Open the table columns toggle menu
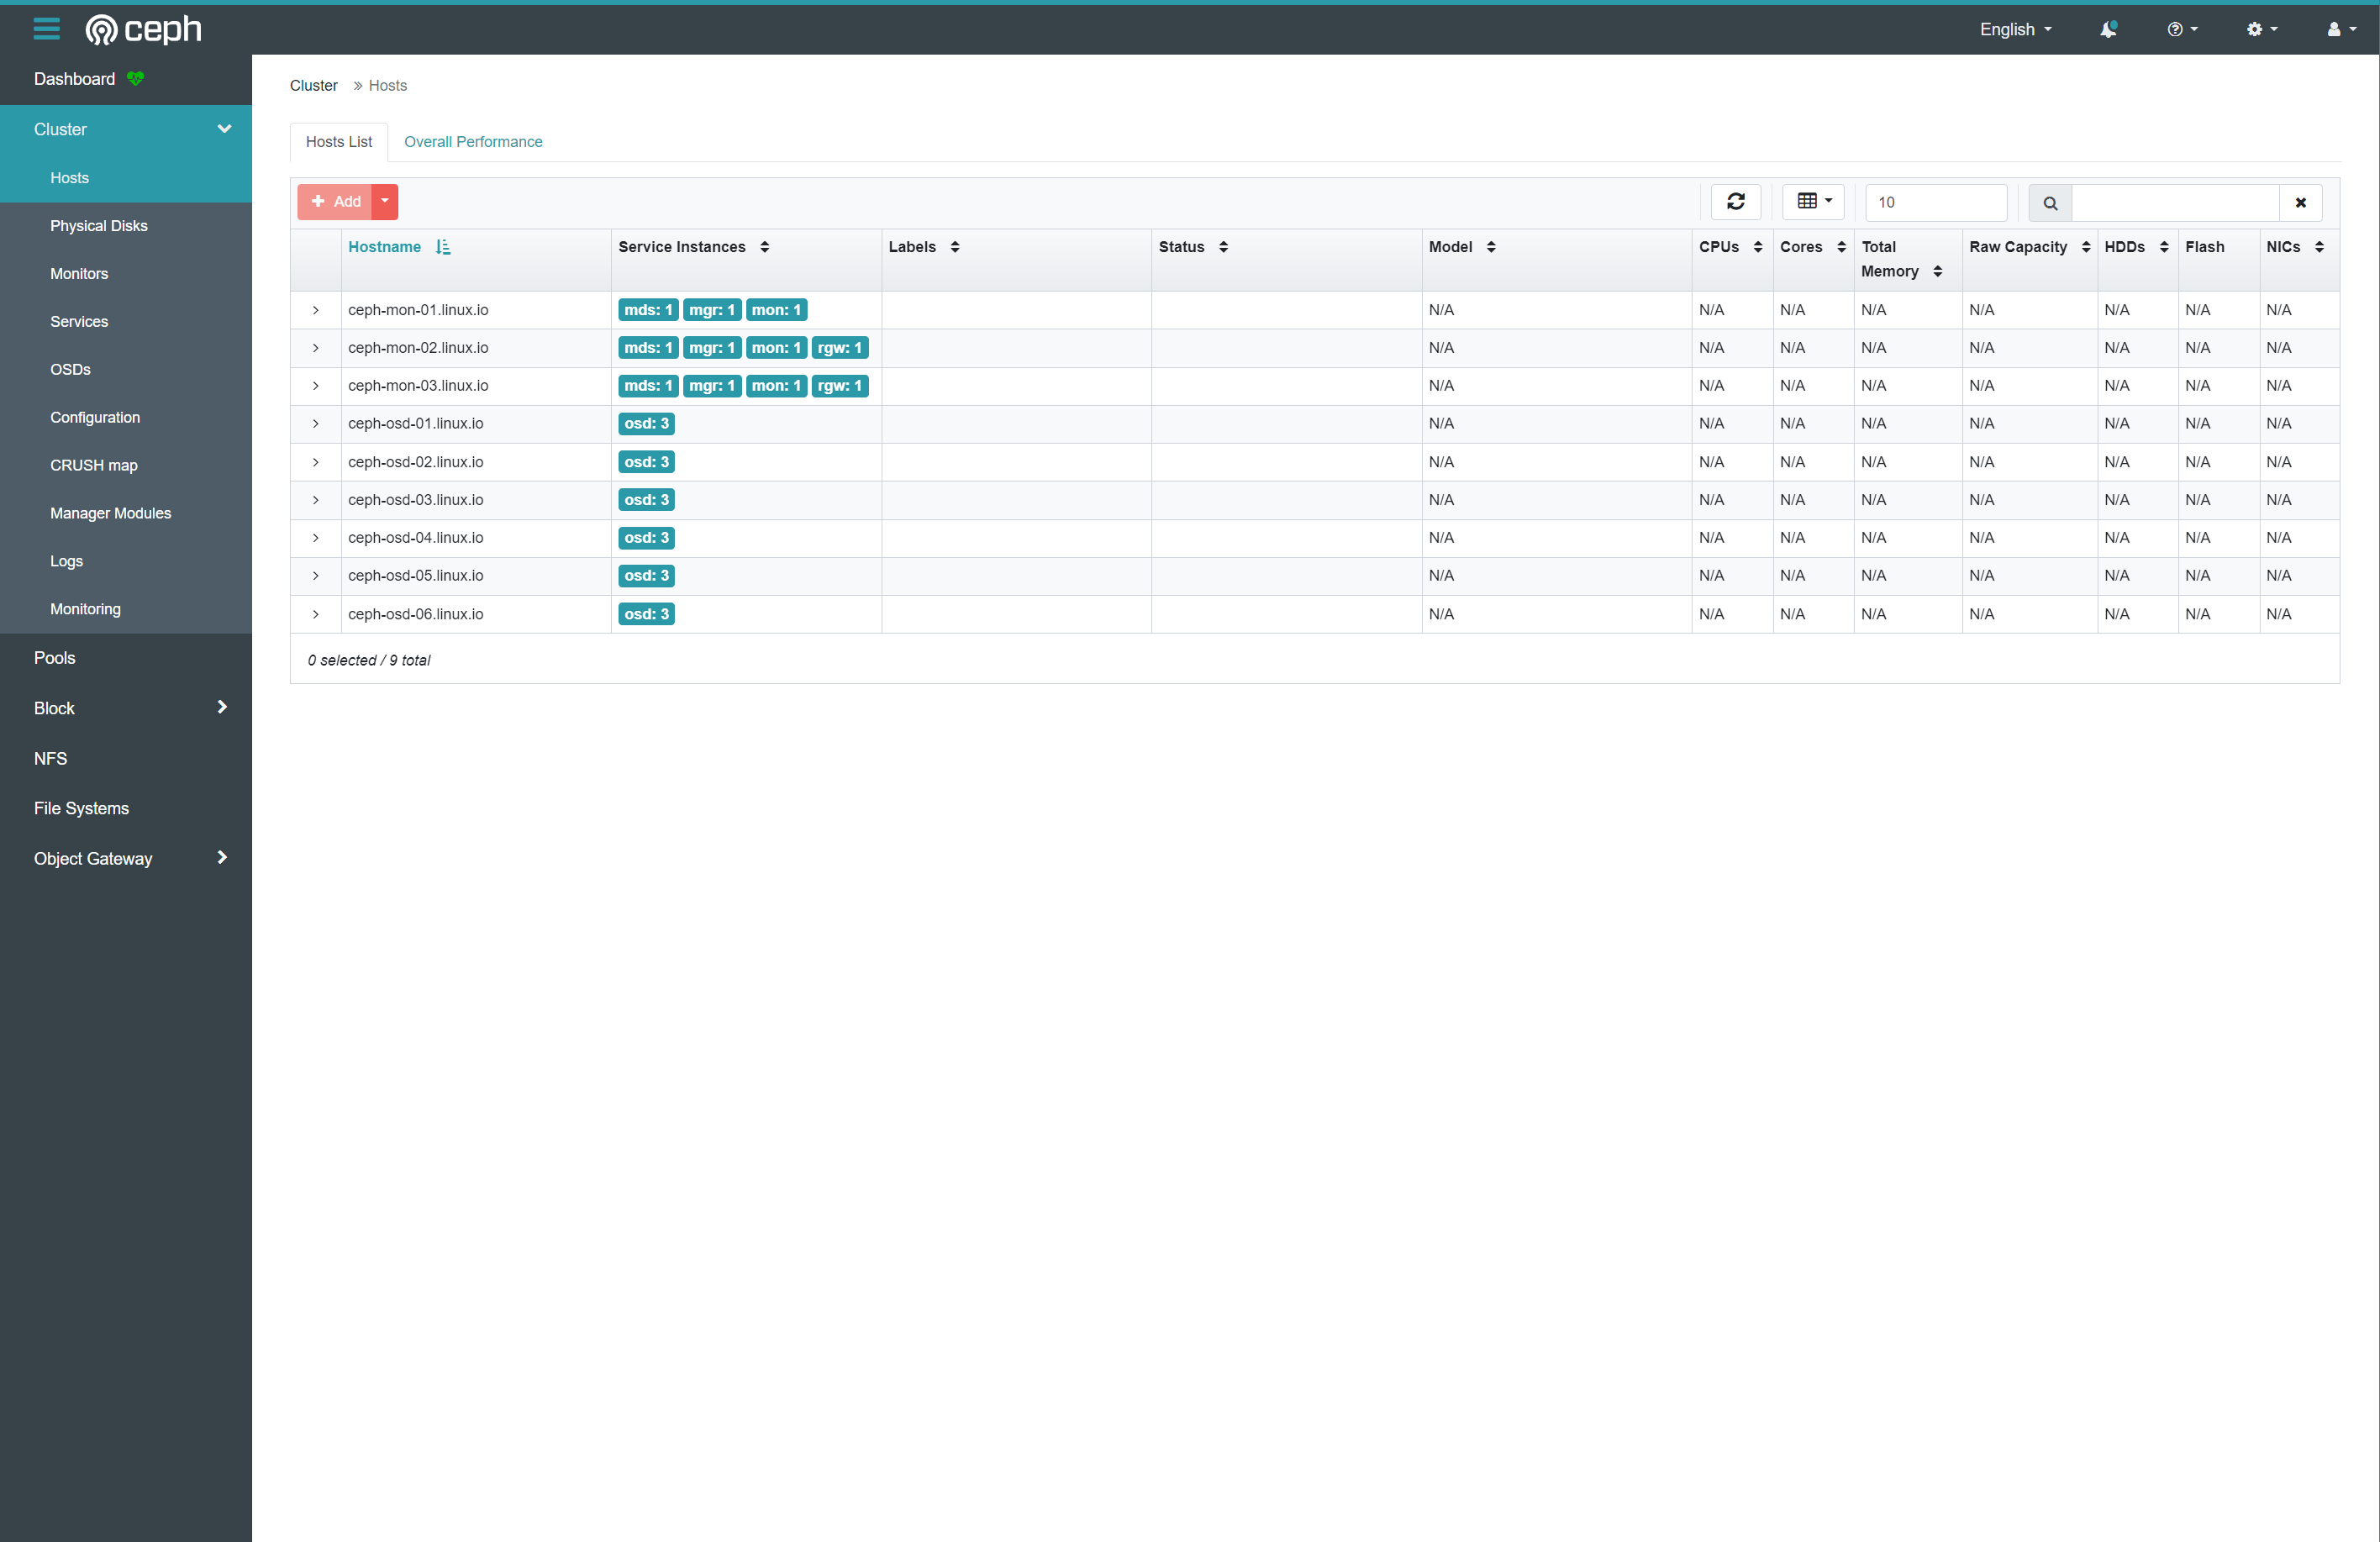2380x1542 pixels. tap(1813, 202)
